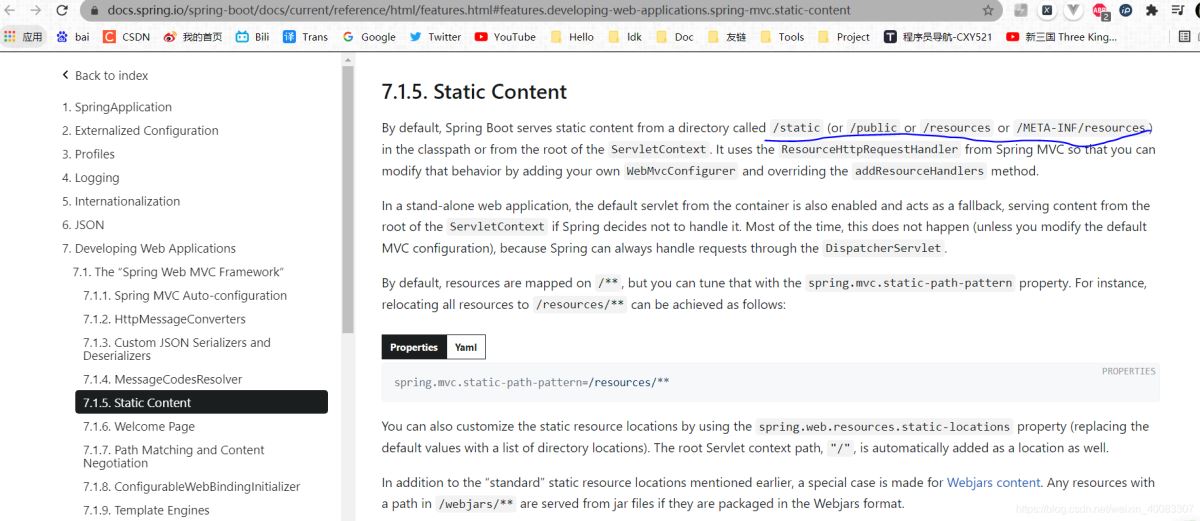Open 4. Logging section

(x=90, y=177)
